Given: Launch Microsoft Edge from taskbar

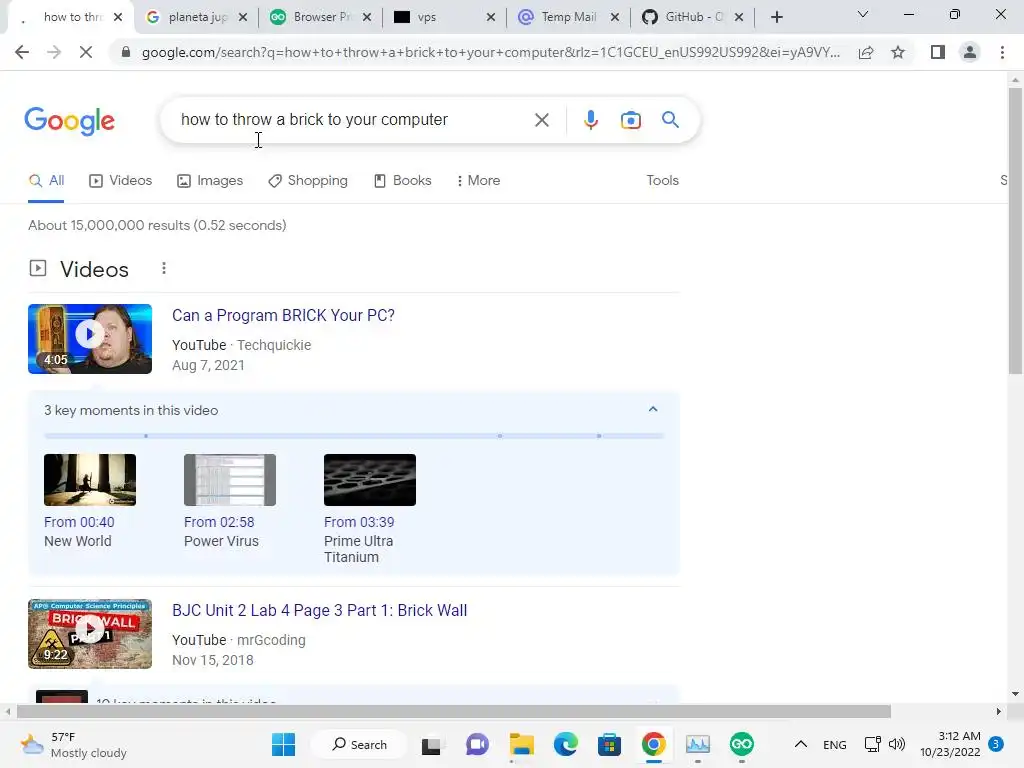Looking at the screenshot, I should [566, 744].
